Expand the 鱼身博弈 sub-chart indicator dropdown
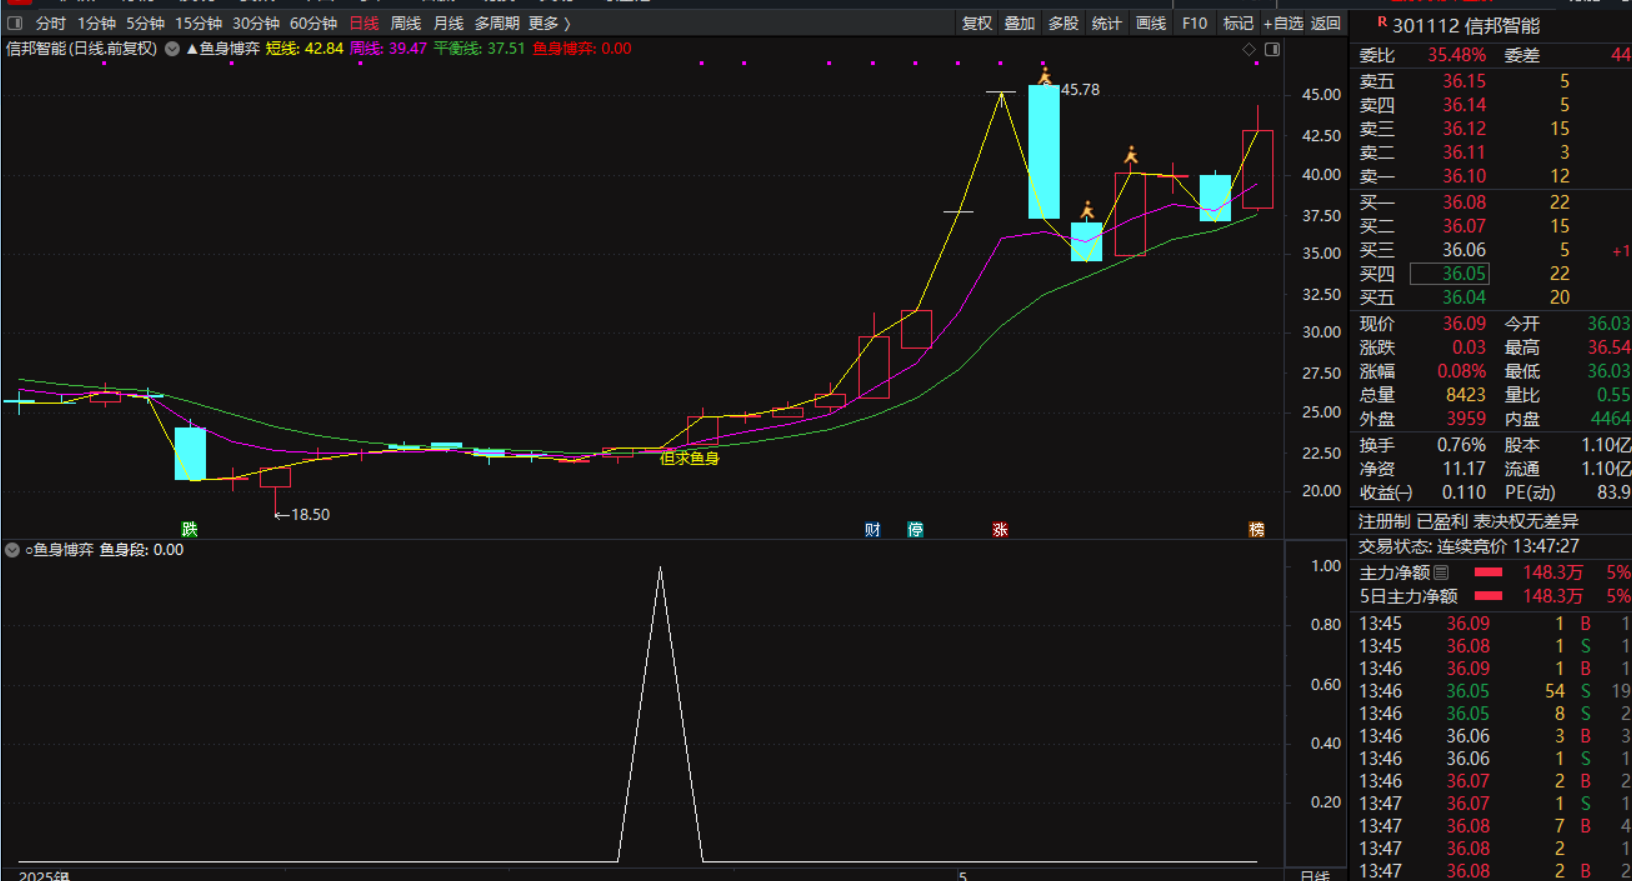Viewport: 1632px width, 881px height. tap(12, 550)
